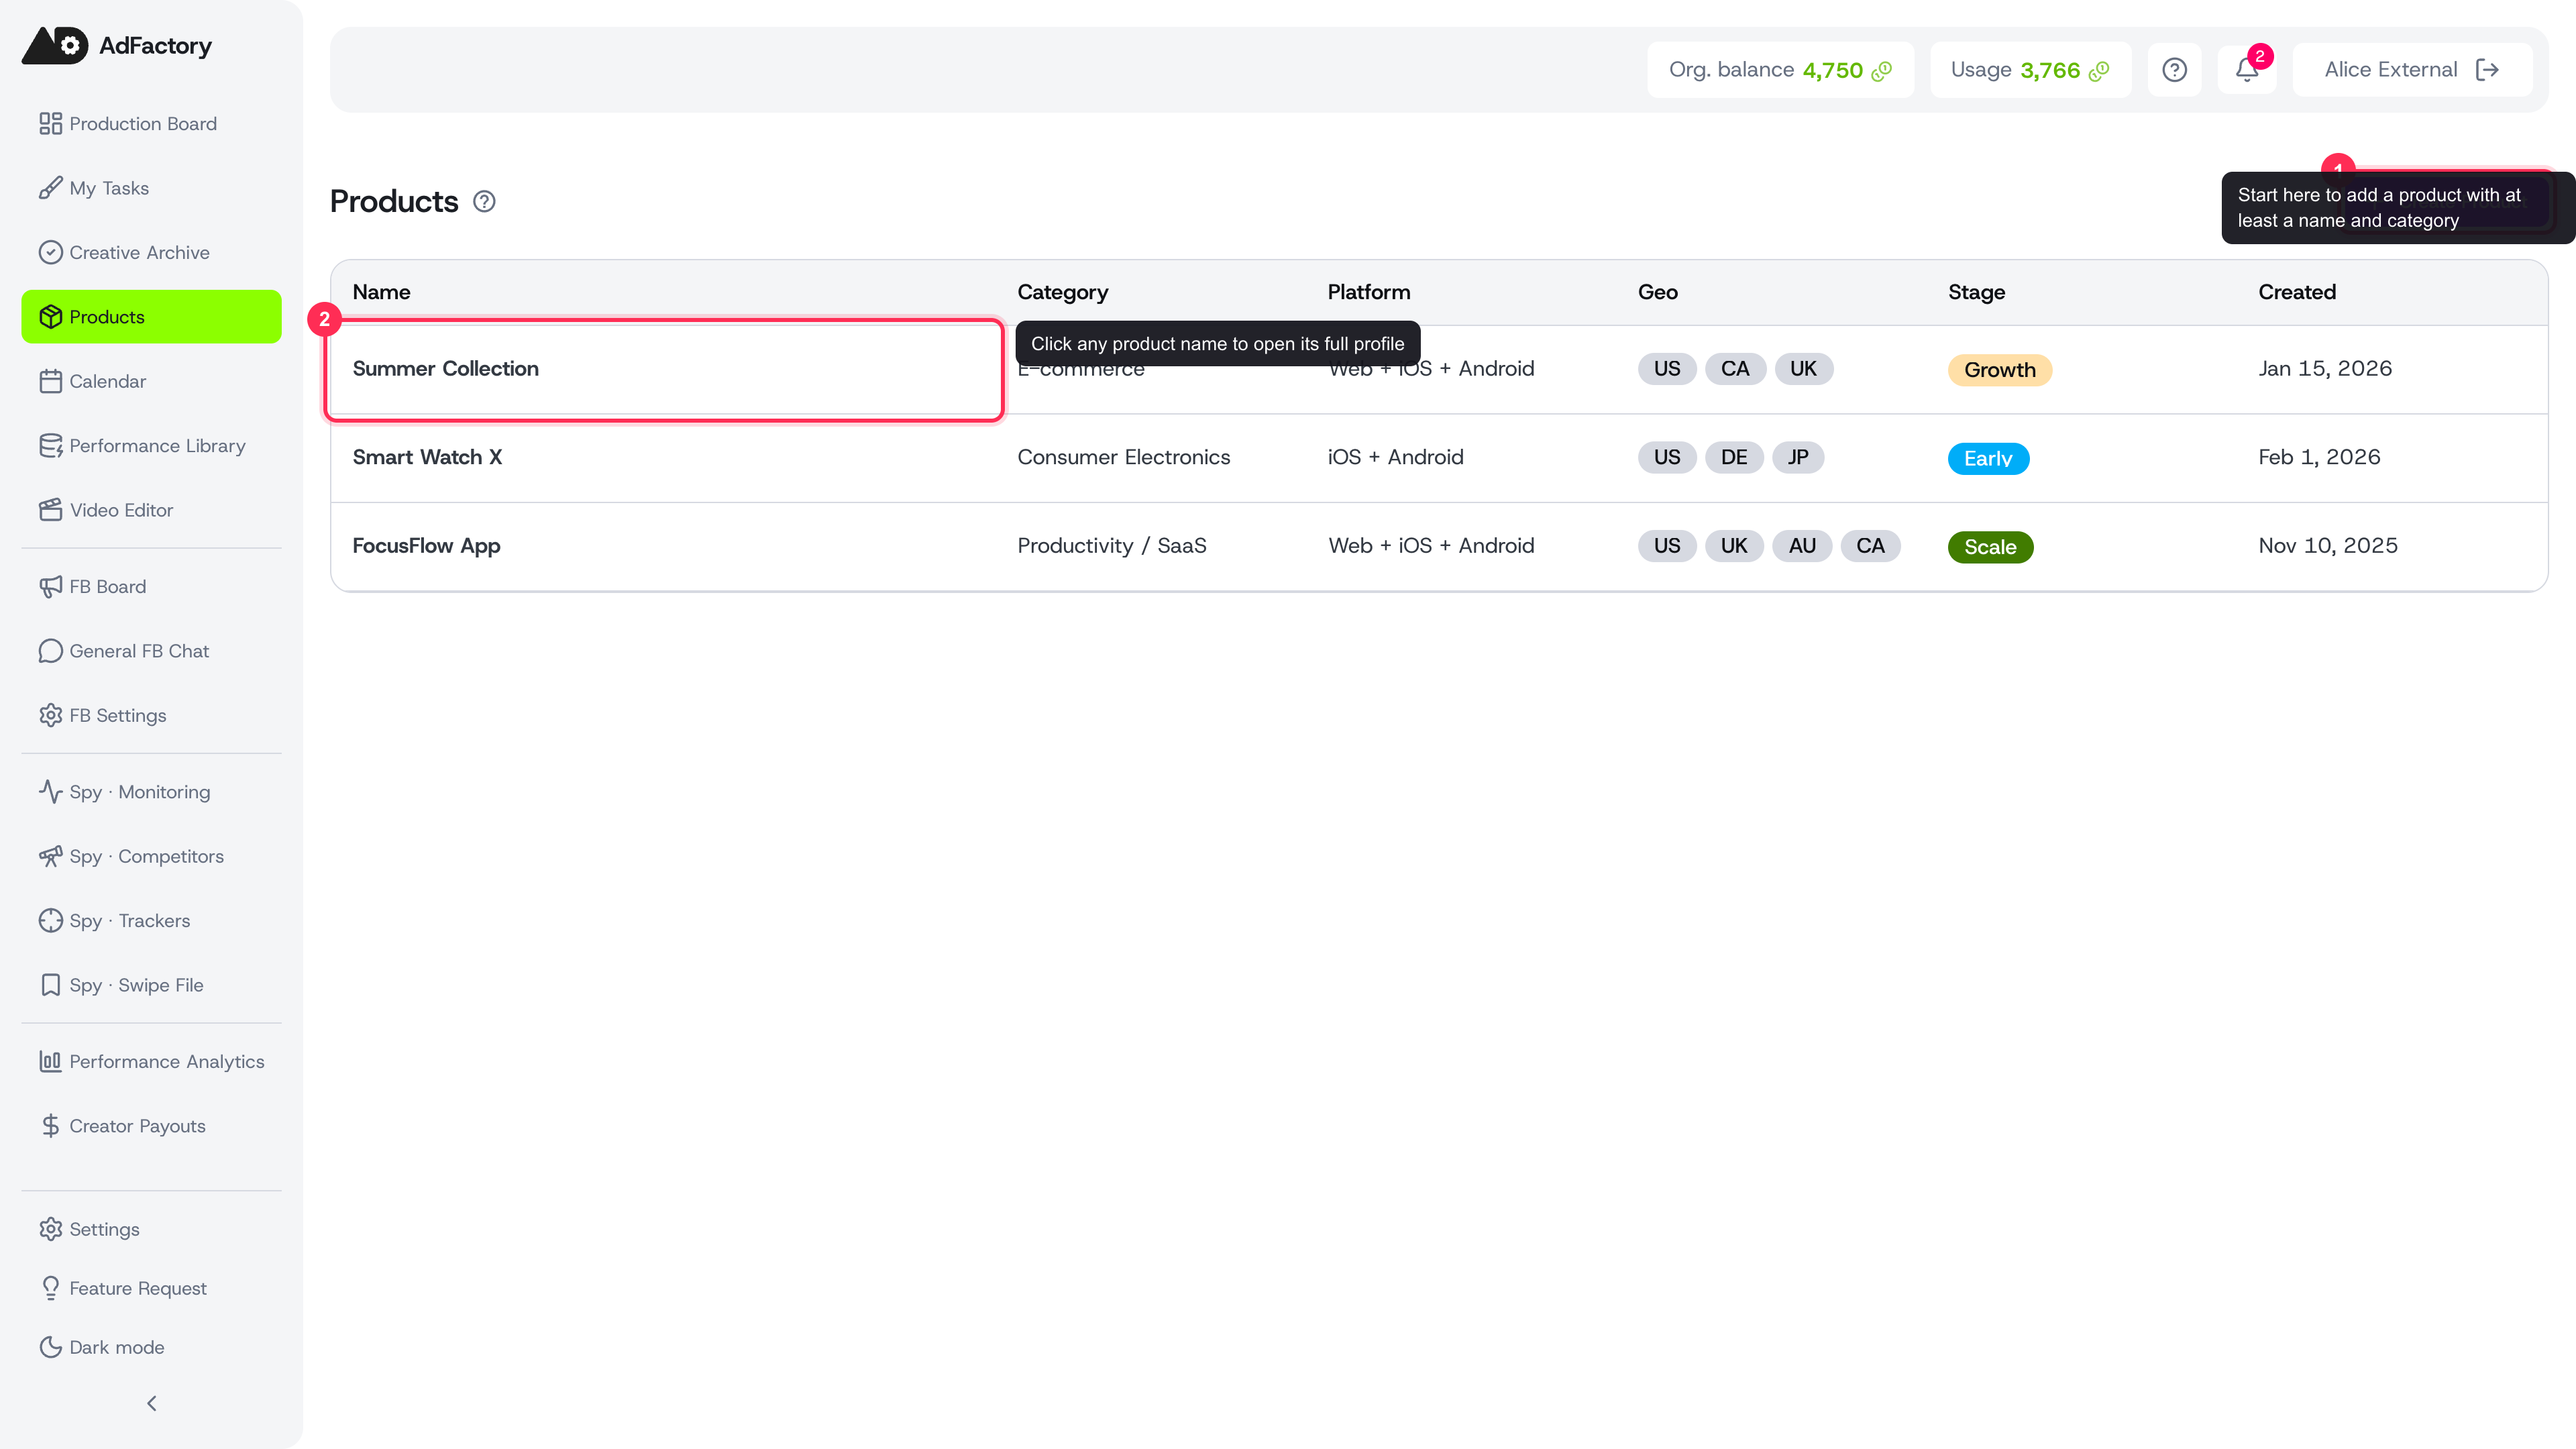The width and height of the screenshot is (2576, 1449).
Task: Open notifications bell
Action: pyautogui.click(x=2246, y=70)
